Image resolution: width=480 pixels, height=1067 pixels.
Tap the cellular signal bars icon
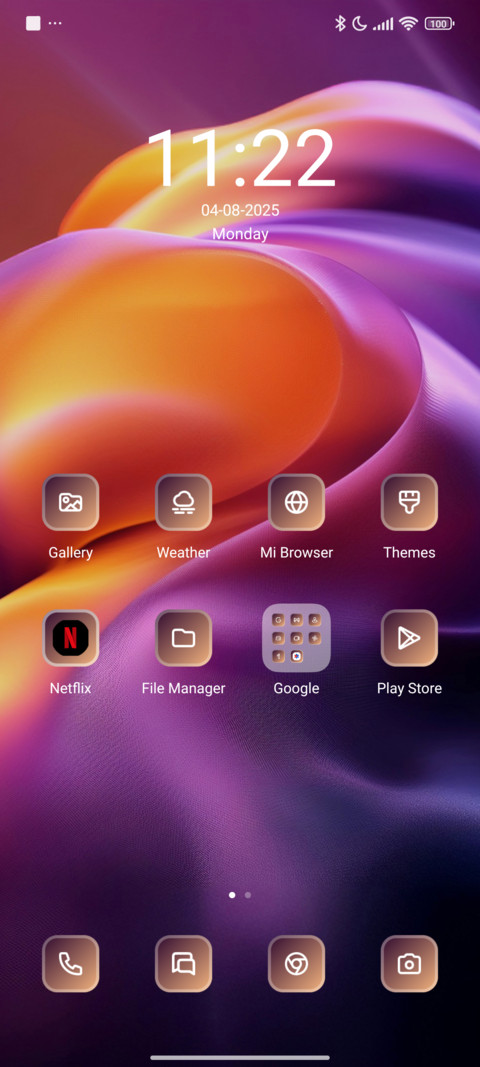click(383, 24)
